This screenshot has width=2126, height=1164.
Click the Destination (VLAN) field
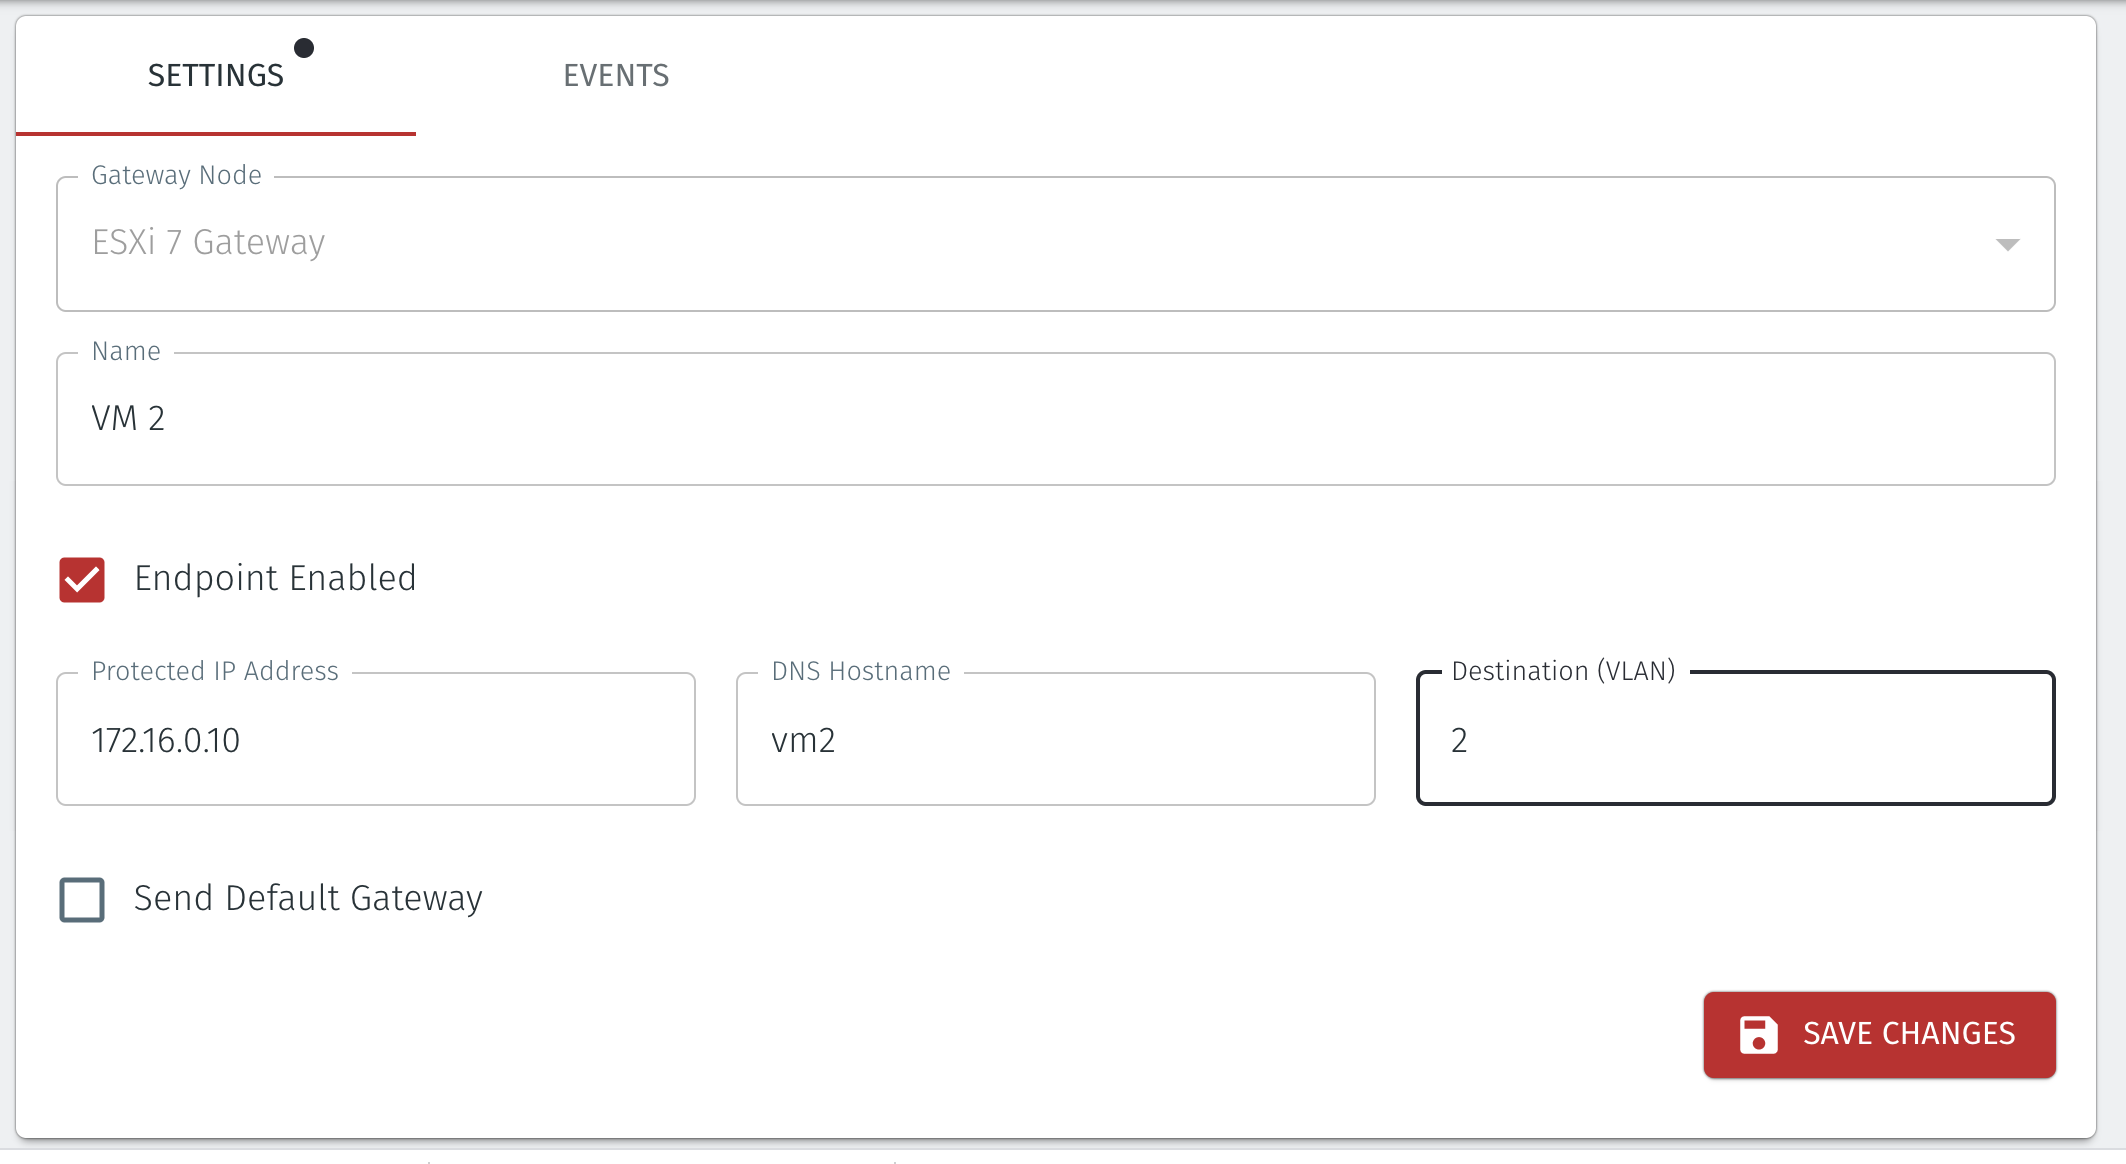1736,739
